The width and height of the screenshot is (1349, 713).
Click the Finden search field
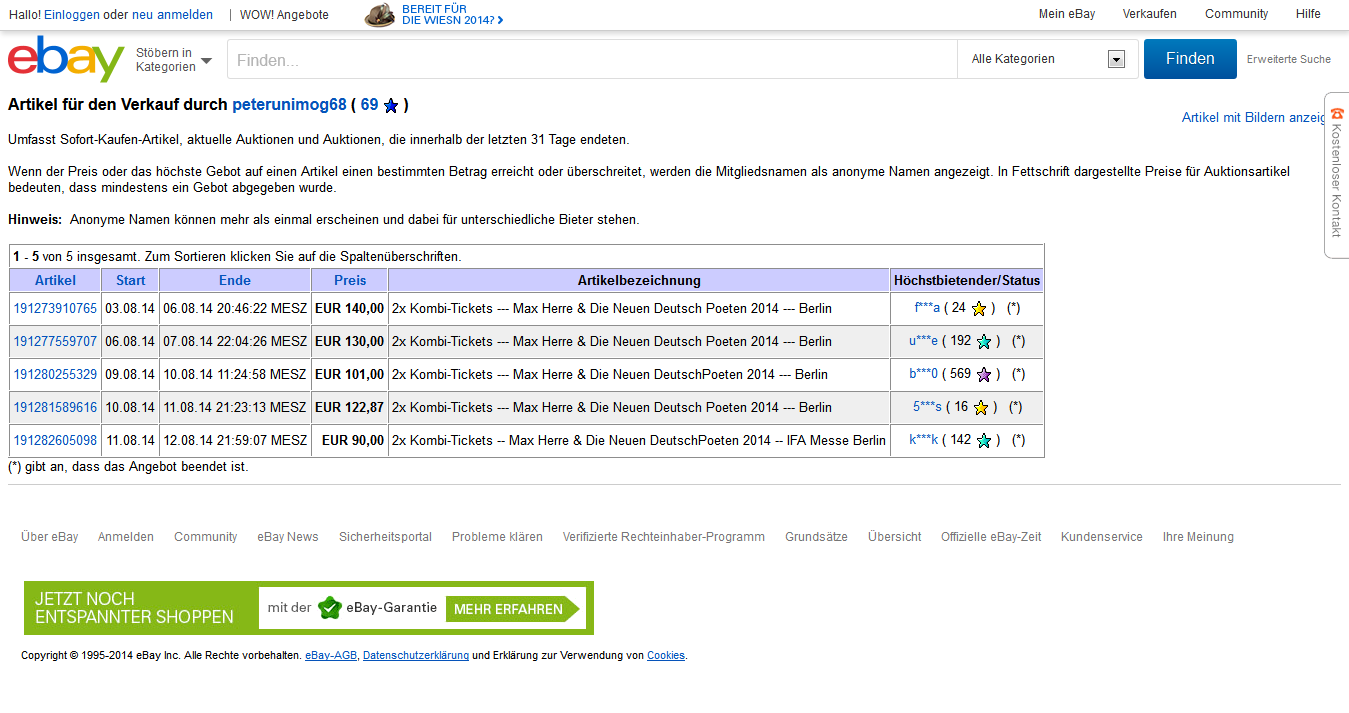(x=592, y=60)
